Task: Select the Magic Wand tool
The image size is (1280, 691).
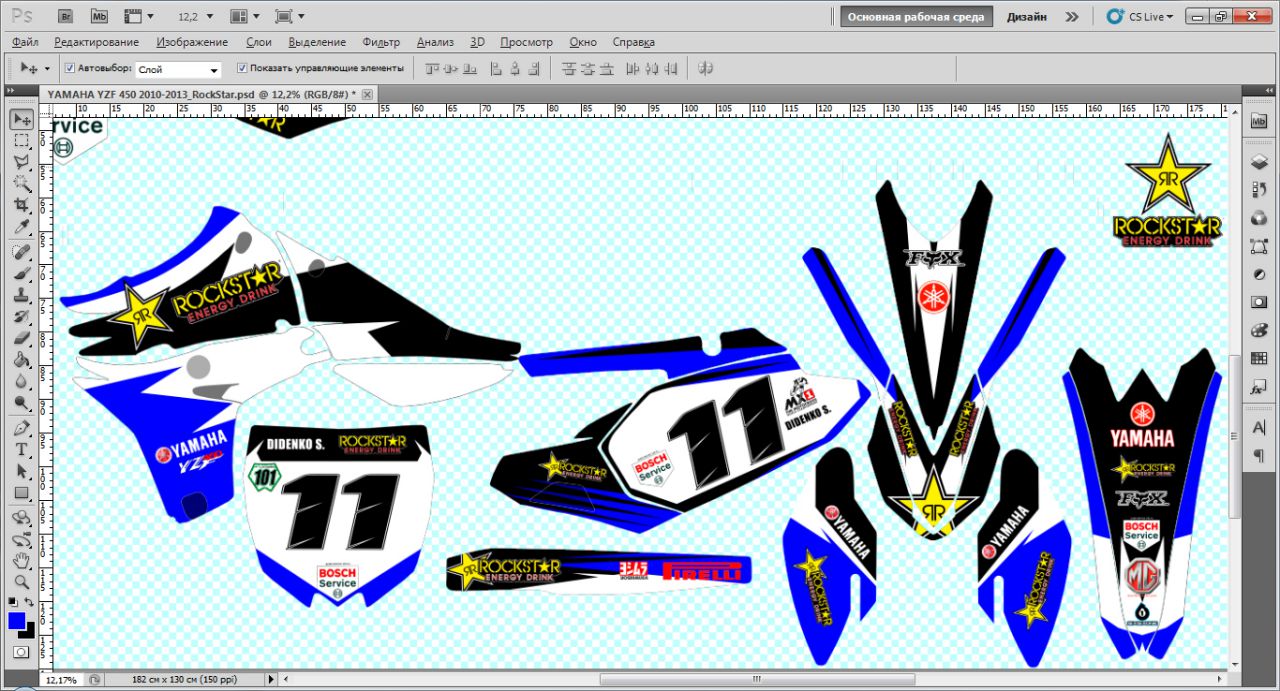Action: (x=21, y=183)
